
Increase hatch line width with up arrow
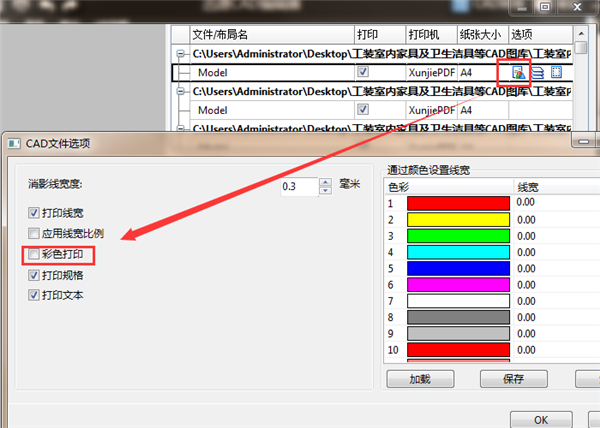(325, 182)
